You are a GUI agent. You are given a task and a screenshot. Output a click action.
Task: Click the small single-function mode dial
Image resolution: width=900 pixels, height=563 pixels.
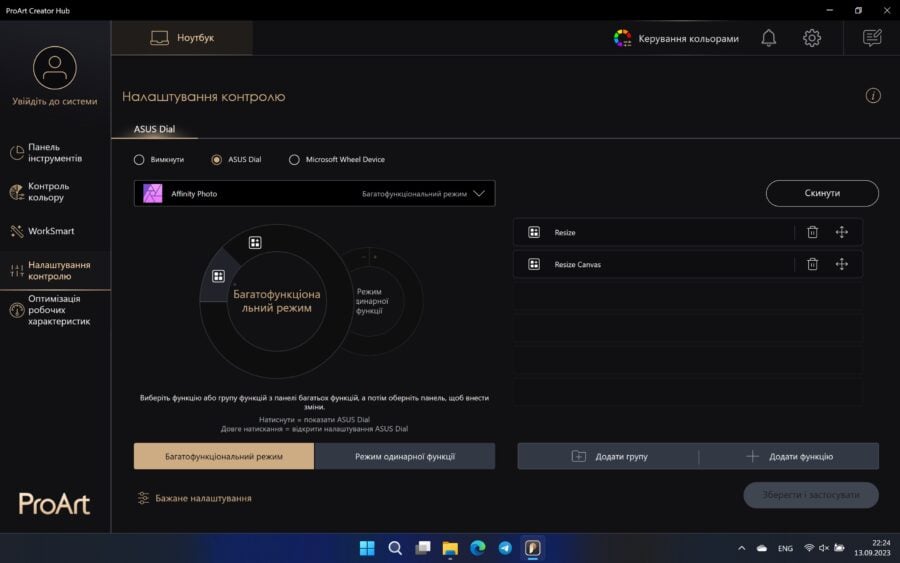[x=371, y=301]
